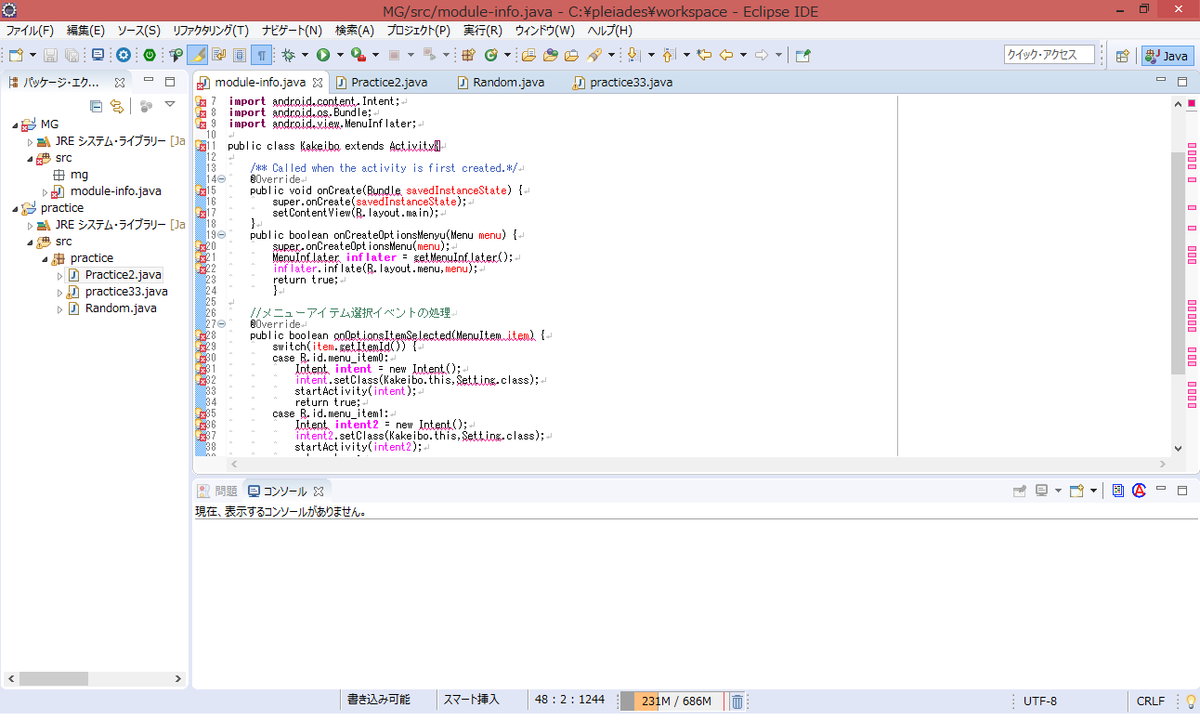Open the console terminal toolbar icon
Screen dimensions: 1200x721
click(x=98, y=55)
